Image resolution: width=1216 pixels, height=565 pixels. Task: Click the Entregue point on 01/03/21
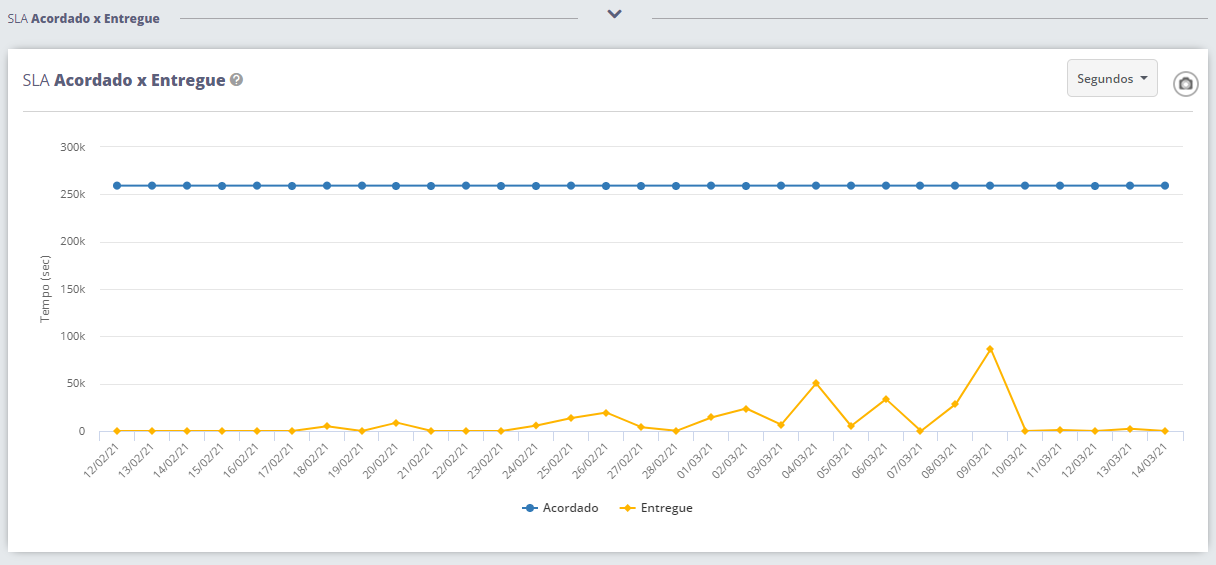pyautogui.click(x=711, y=417)
